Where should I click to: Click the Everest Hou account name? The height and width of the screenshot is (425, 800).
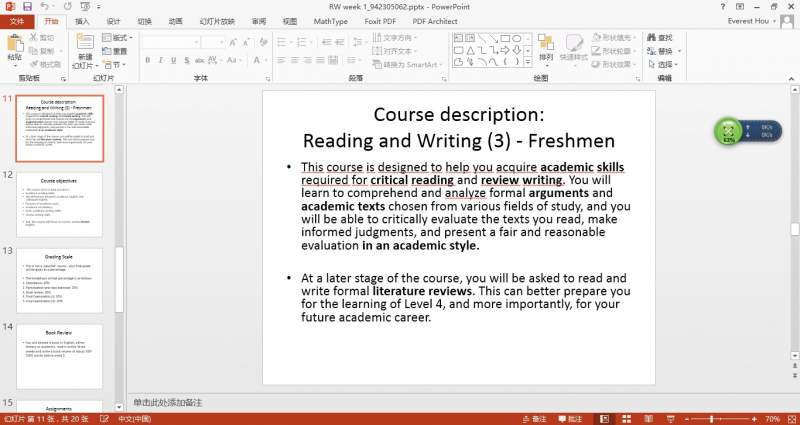click(748, 21)
